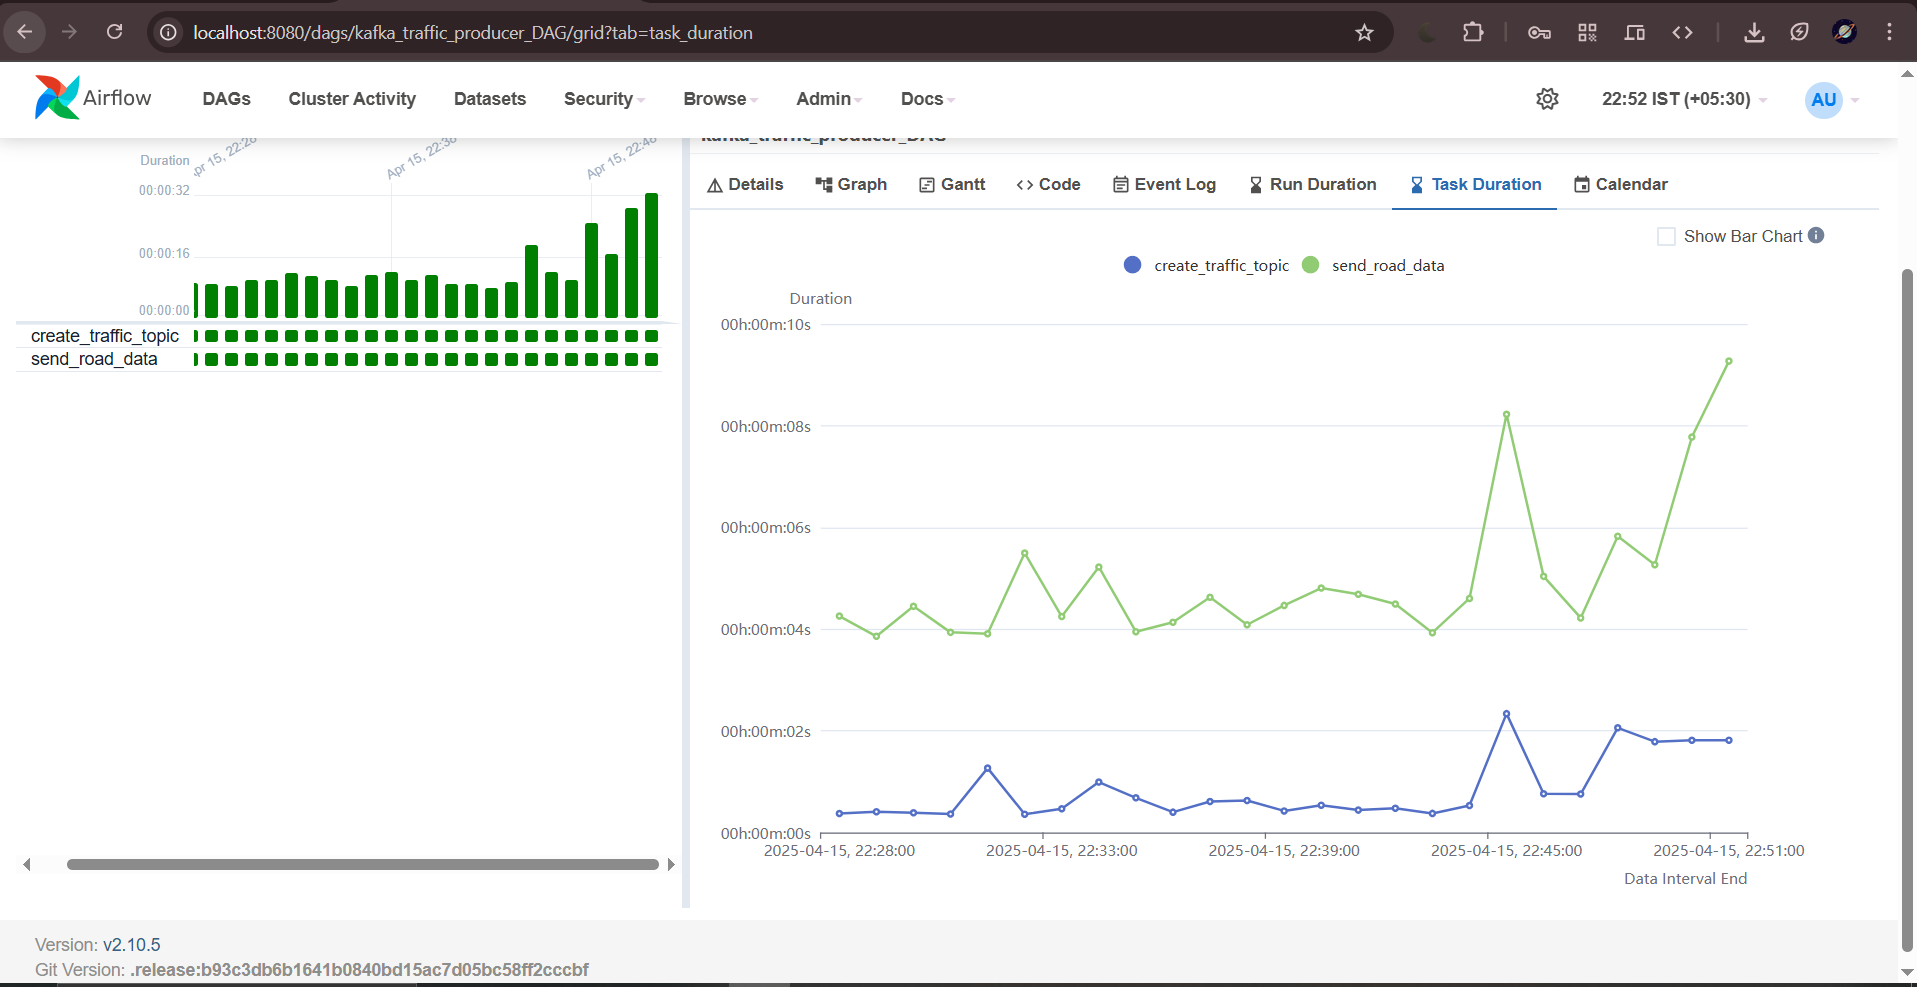1917x987 pixels.
Task: Open the Graph view icon tab
Action: (850, 184)
